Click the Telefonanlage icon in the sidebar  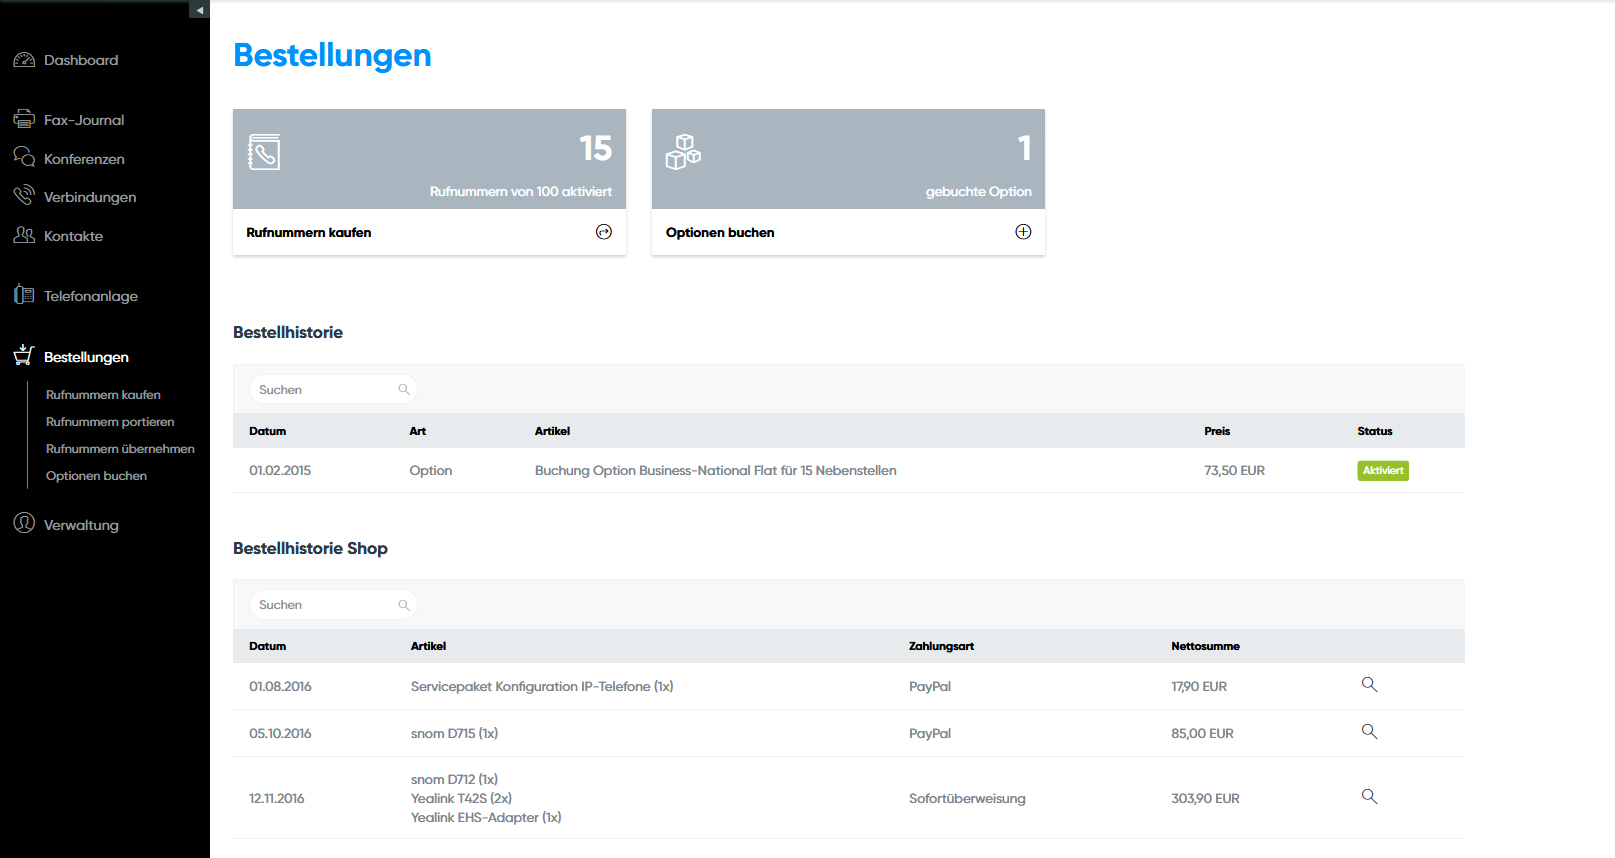tap(24, 295)
